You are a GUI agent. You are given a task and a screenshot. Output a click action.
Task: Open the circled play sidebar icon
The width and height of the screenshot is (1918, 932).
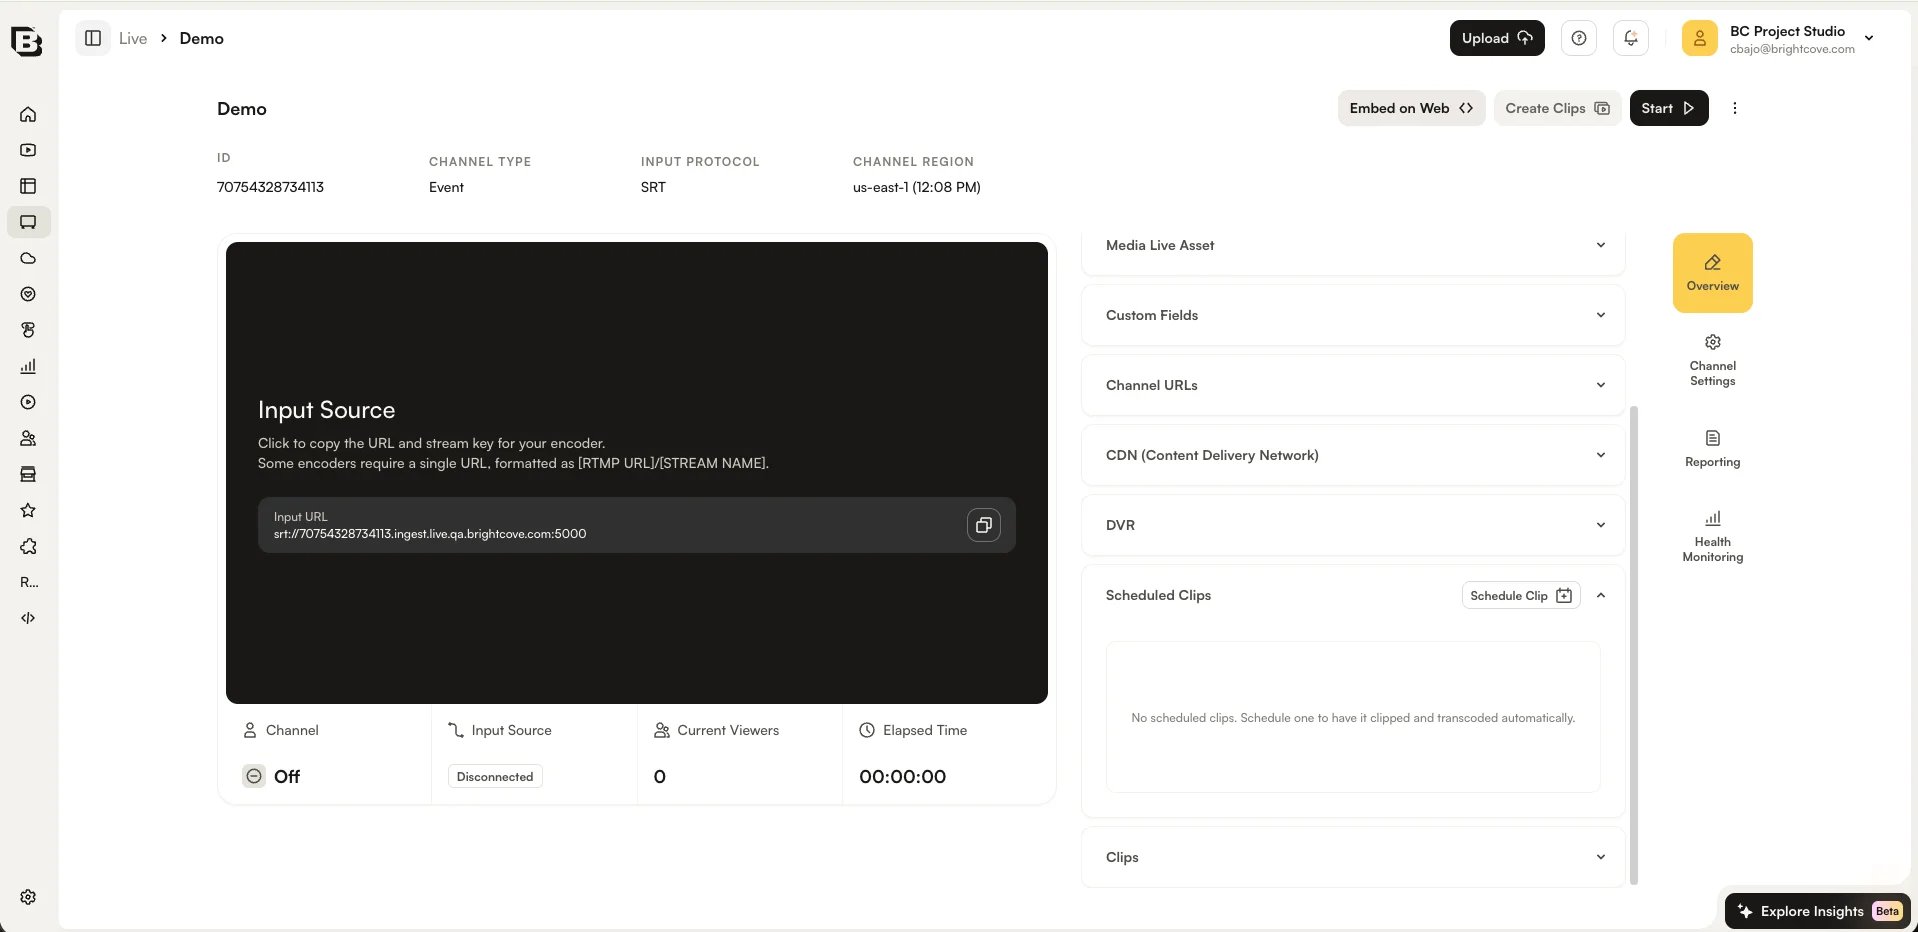coord(28,402)
